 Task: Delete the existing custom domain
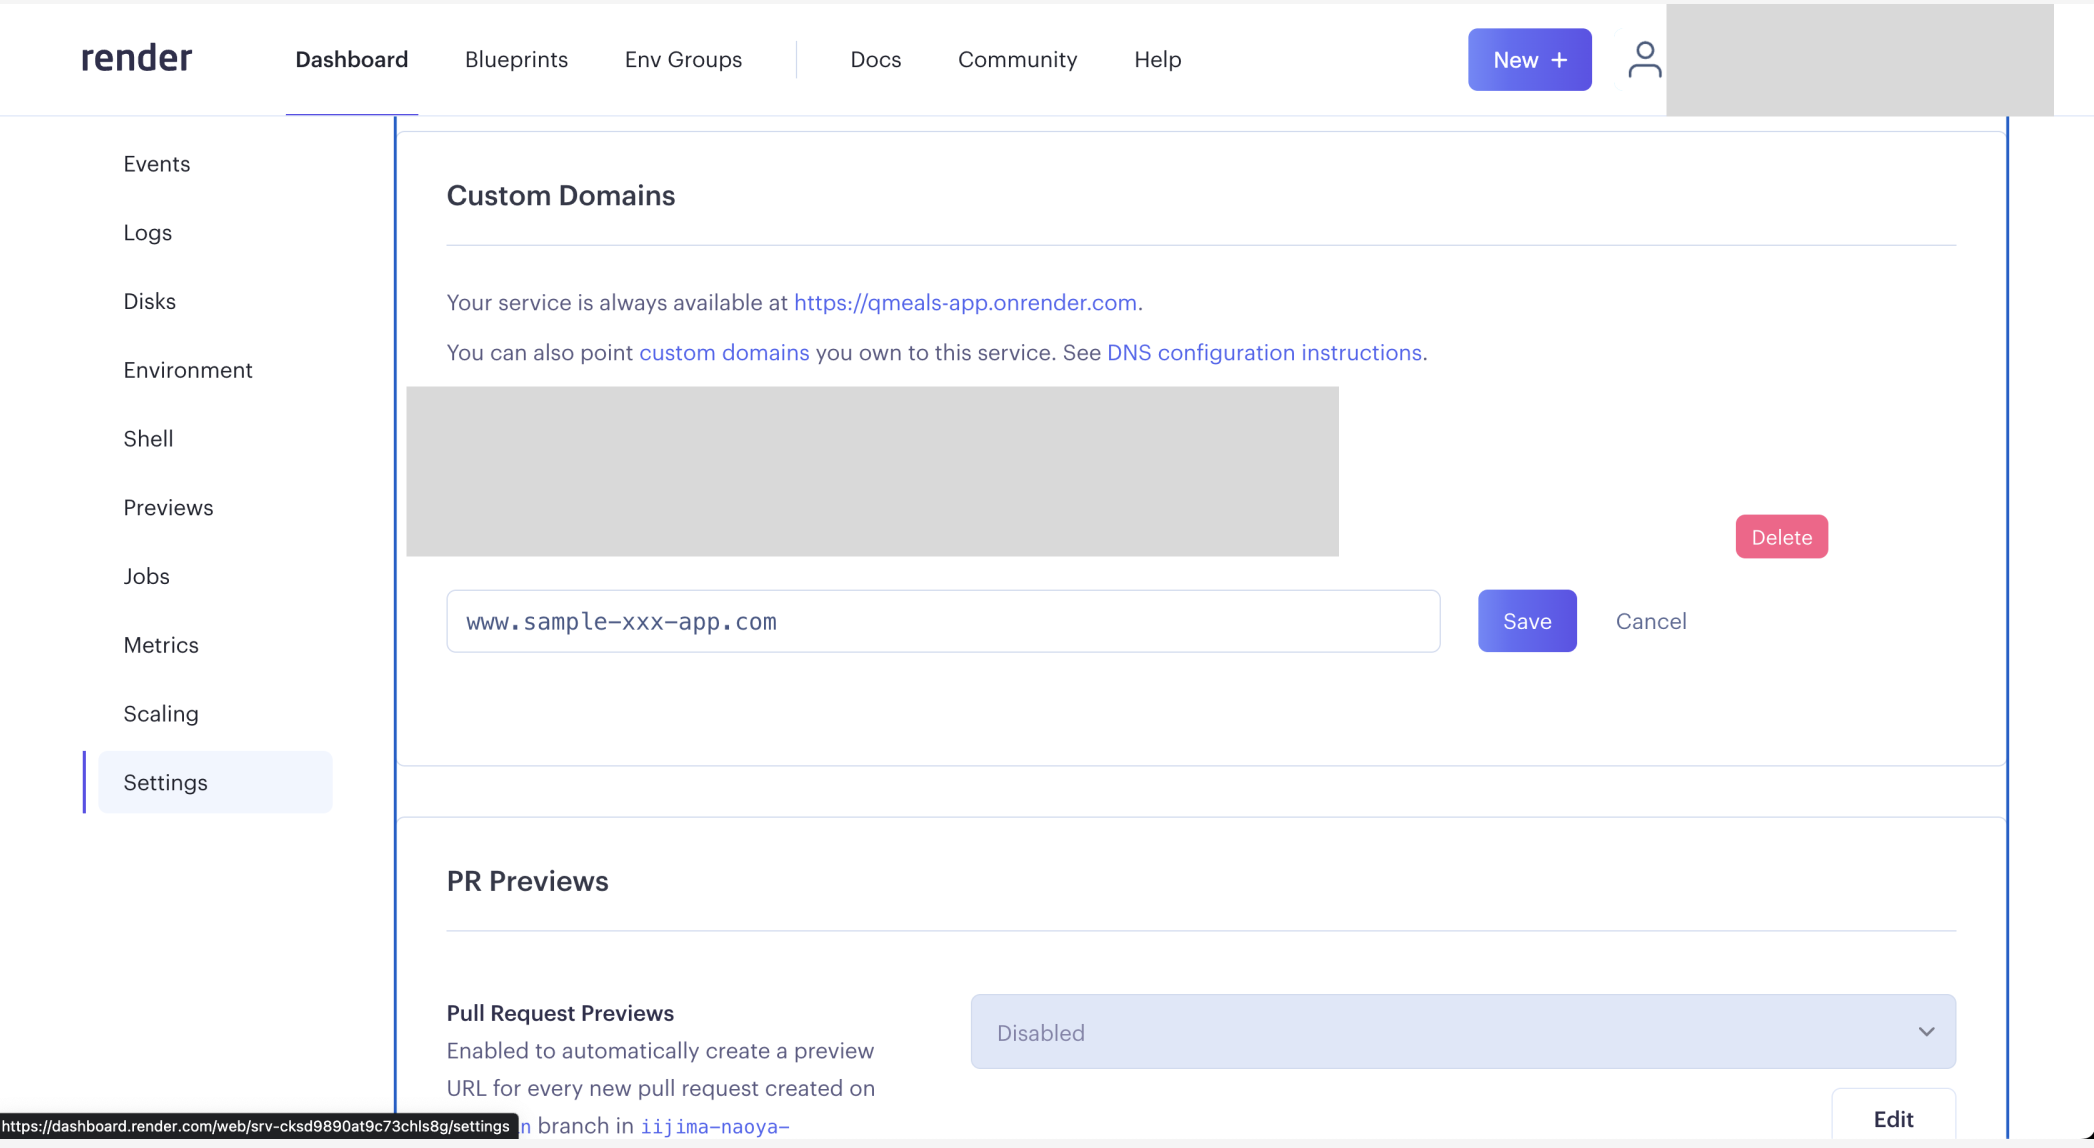(1781, 537)
